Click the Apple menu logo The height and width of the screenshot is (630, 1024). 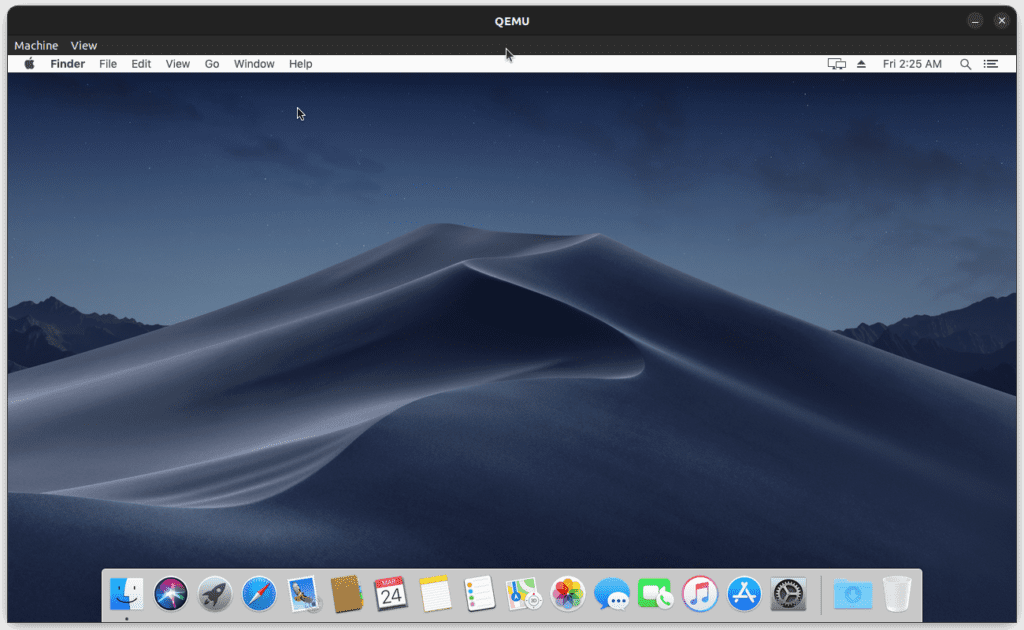tap(29, 63)
